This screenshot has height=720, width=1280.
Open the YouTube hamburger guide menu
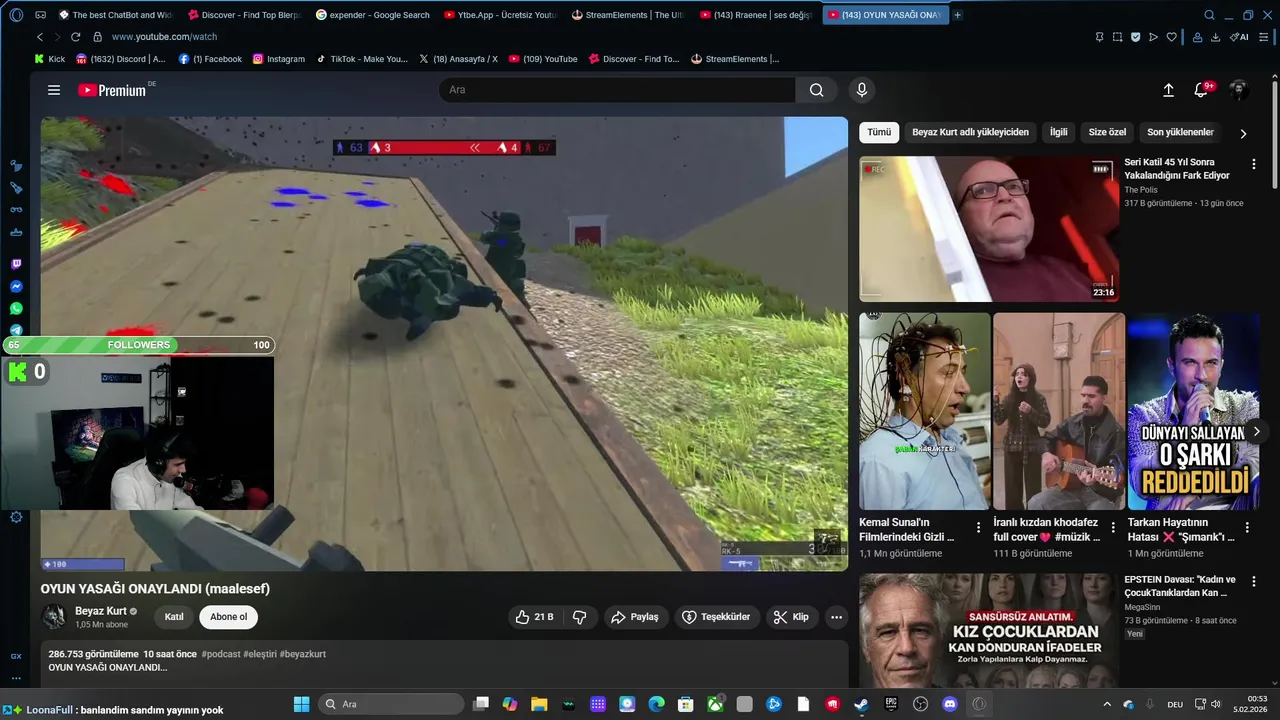tap(54, 90)
